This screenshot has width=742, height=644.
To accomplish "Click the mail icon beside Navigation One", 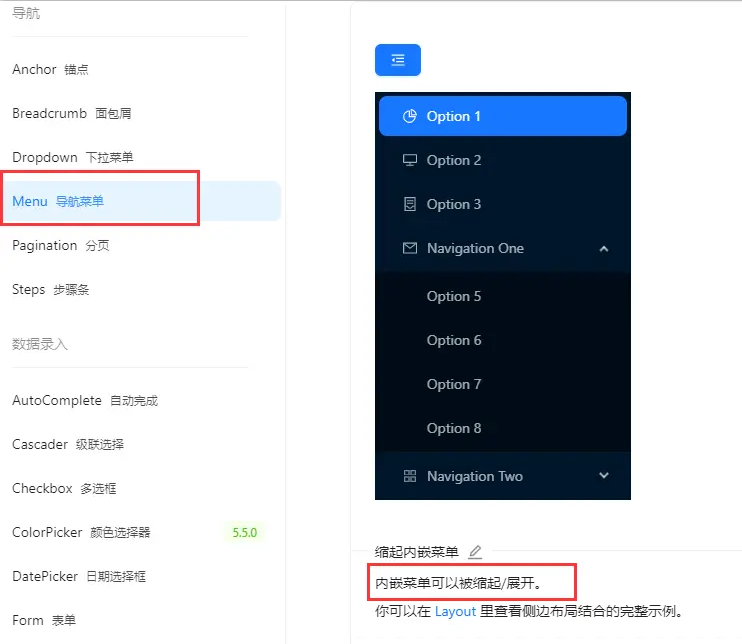I will [x=410, y=248].
